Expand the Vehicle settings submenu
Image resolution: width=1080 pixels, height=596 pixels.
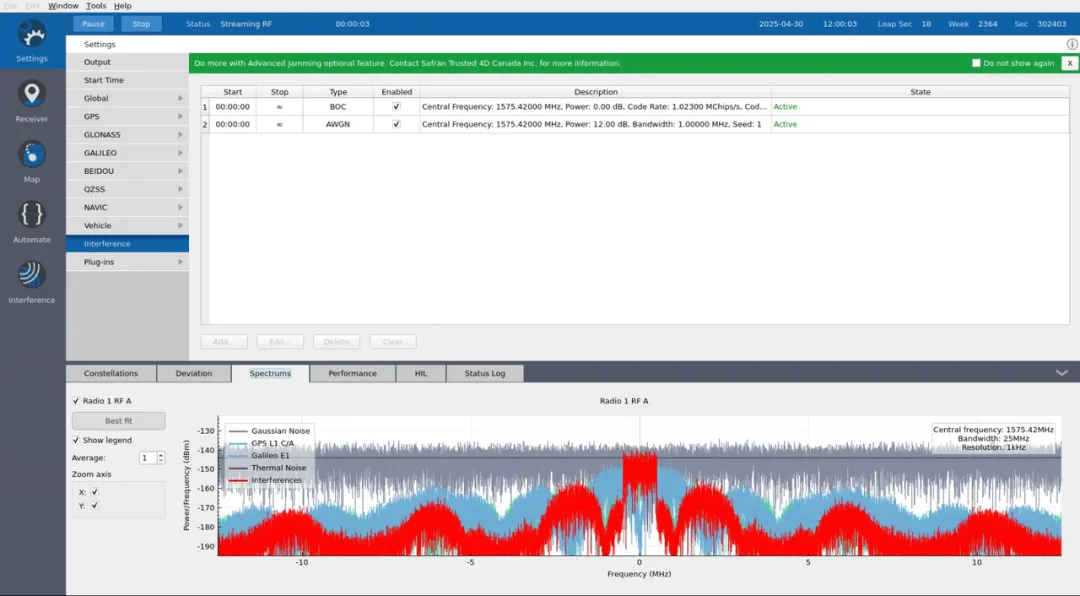pos(127,225)
